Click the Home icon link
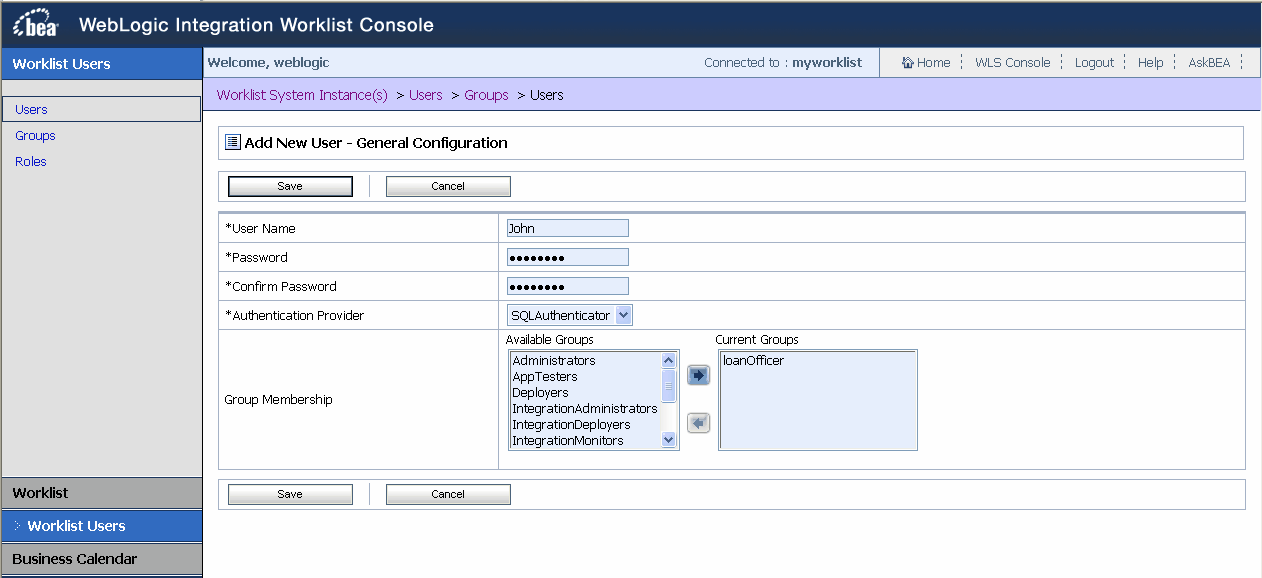1262x578 pixels. 926,62
